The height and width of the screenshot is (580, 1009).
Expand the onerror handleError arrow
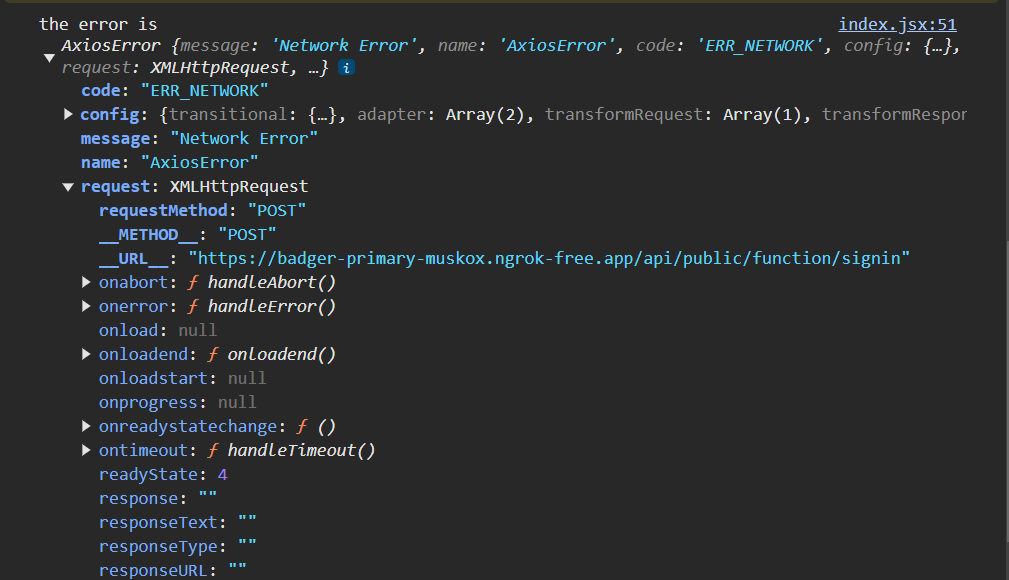(x=87, y=307)
